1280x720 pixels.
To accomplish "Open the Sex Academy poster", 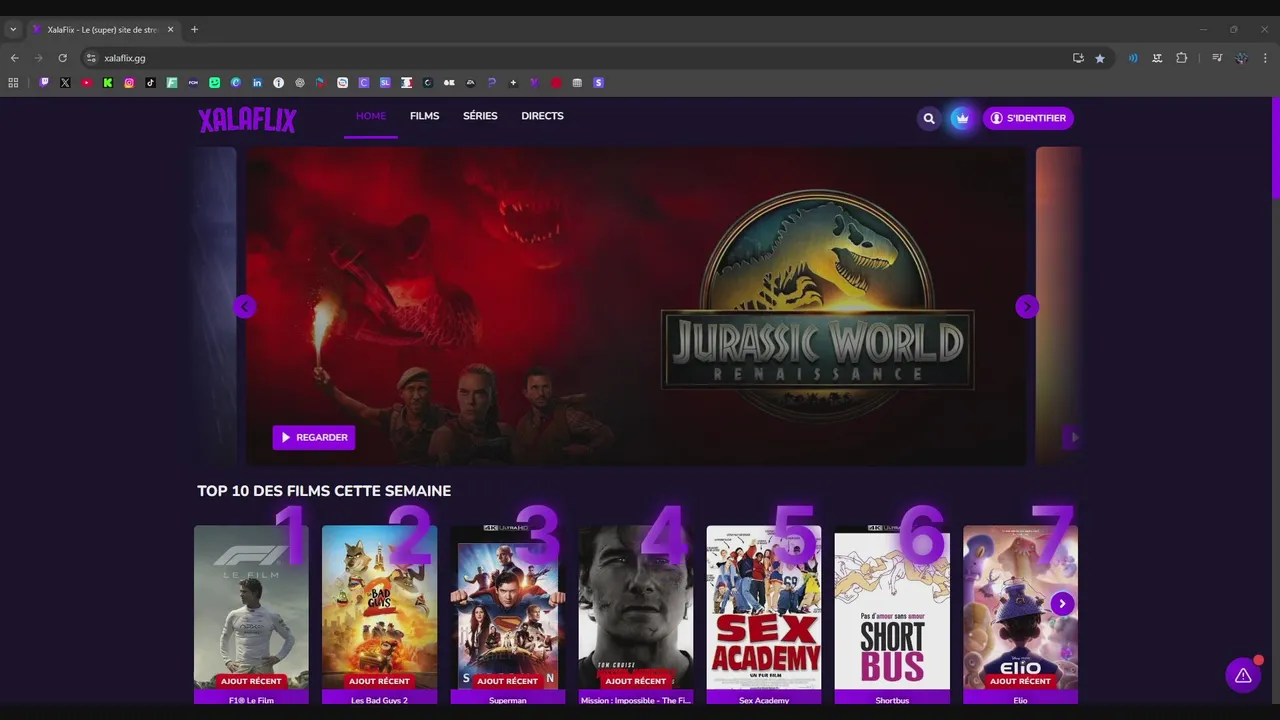I will [764, 608].
